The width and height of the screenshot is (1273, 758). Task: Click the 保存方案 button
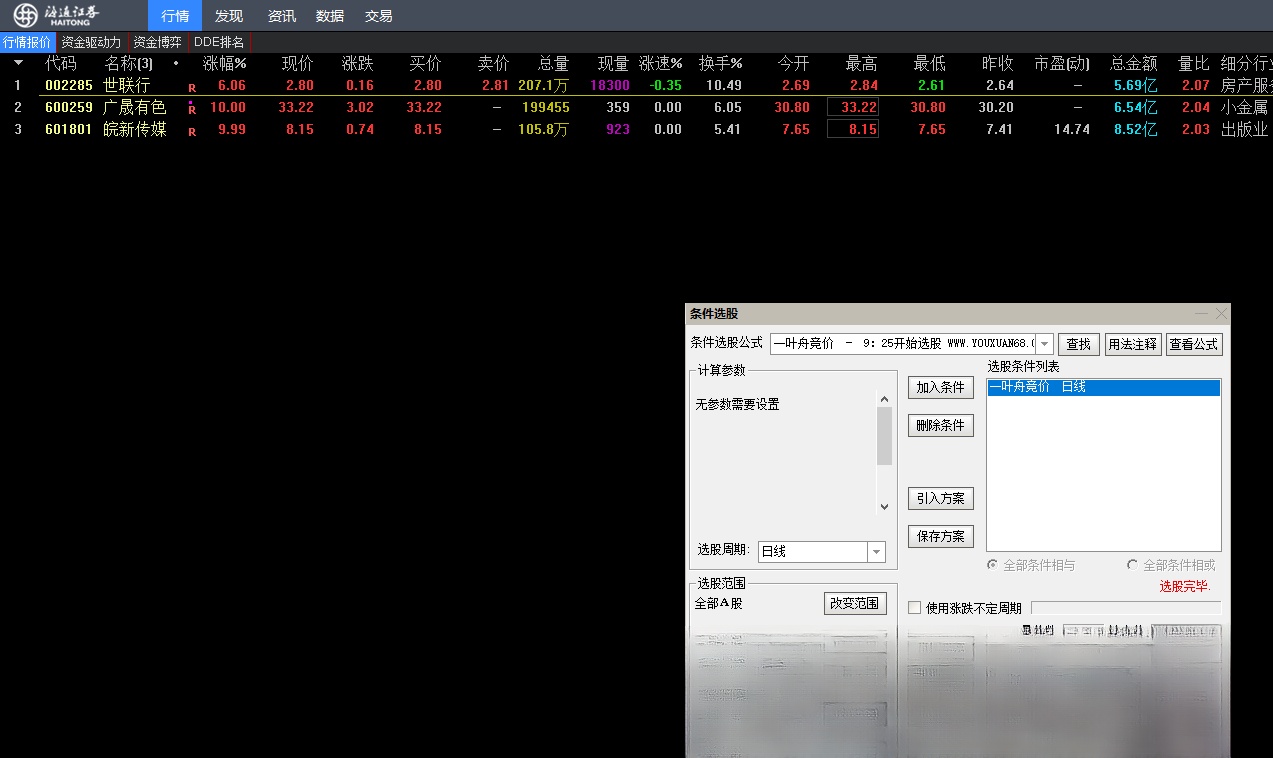[939, 536]
